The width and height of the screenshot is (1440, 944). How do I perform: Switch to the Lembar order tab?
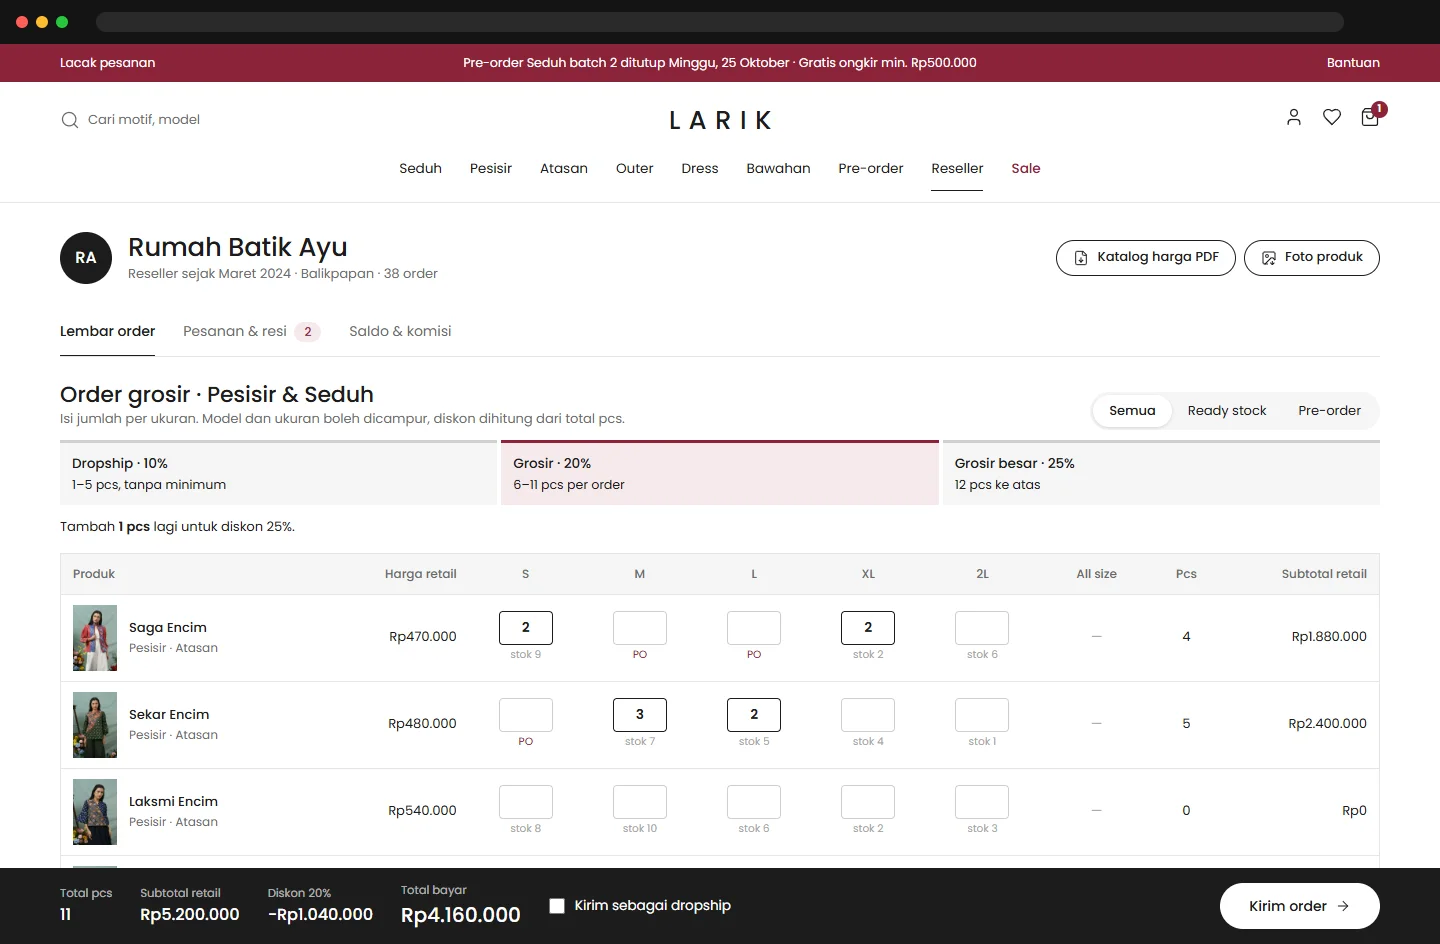(x=107, y=331)
